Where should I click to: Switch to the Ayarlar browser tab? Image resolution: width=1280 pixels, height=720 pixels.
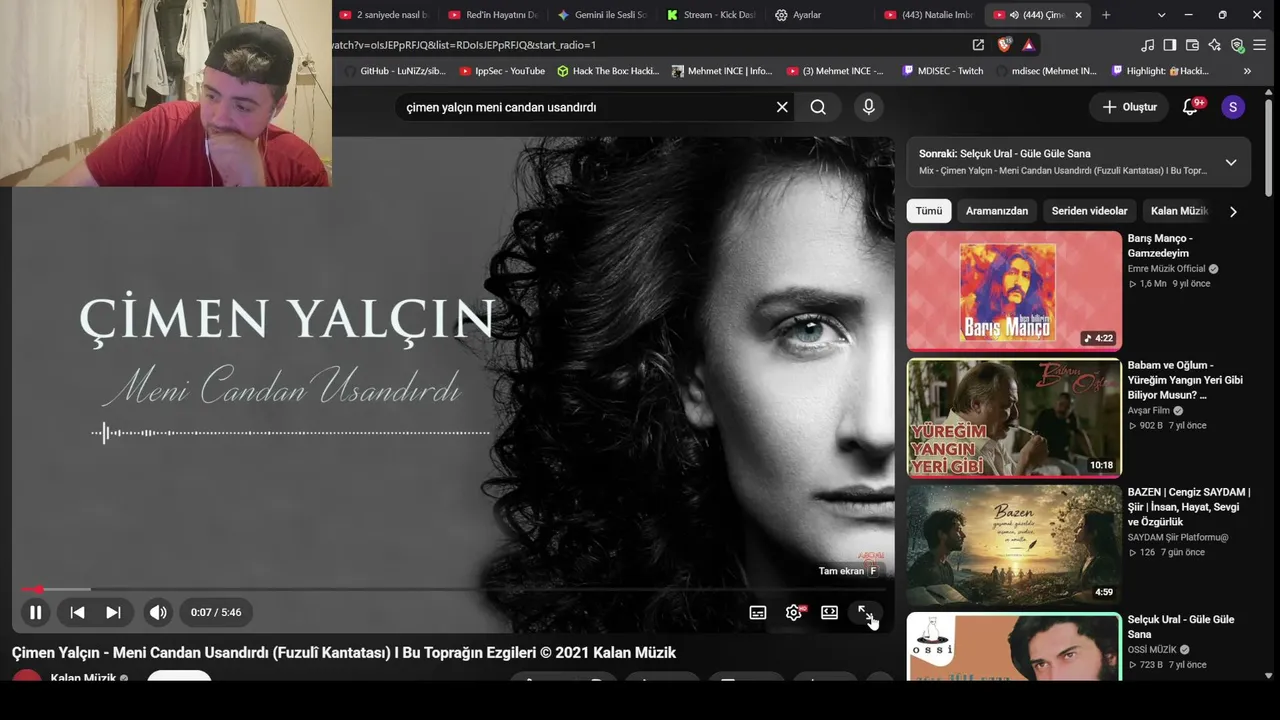(821, 15)
